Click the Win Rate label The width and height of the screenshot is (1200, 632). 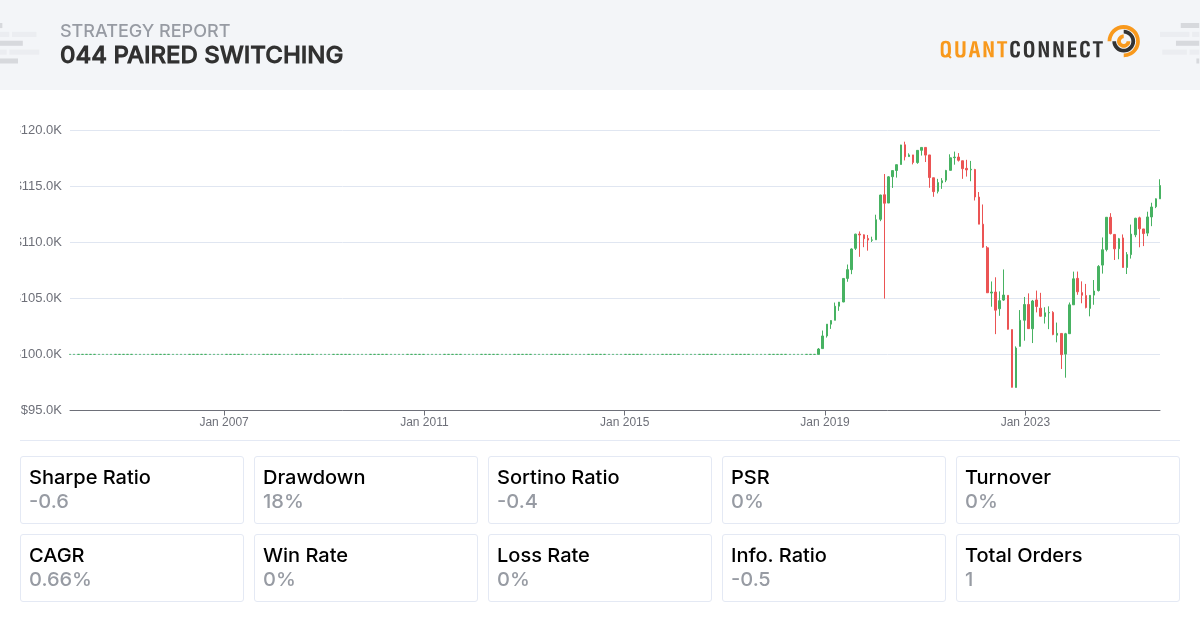(305, 555)
